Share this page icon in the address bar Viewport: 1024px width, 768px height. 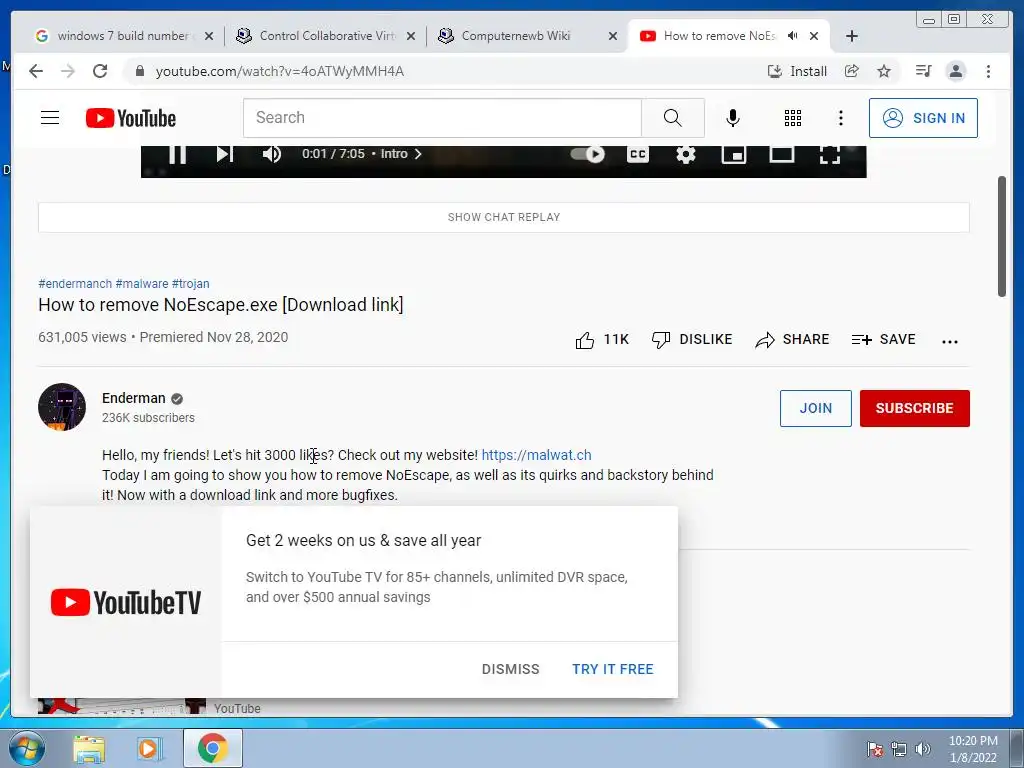pyautogui.click(x=852, y=71)
